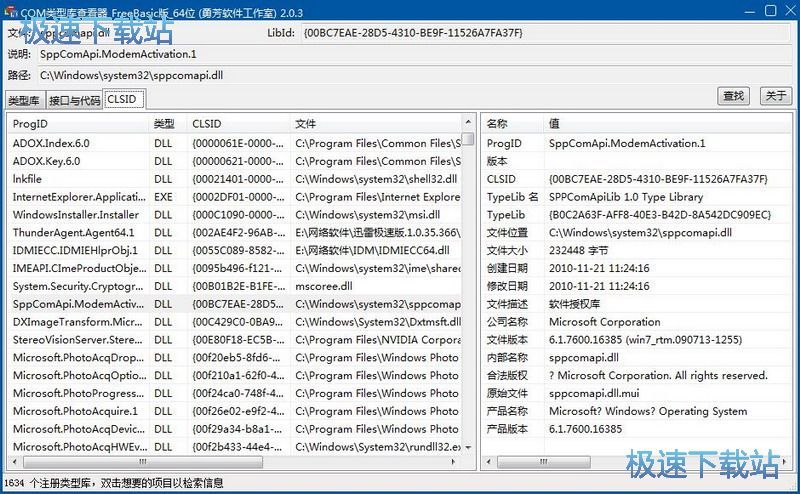Select the ADOX.Key.6.0 row
The width and height of the screenshot is (800, 494).
tap(235, 161)
